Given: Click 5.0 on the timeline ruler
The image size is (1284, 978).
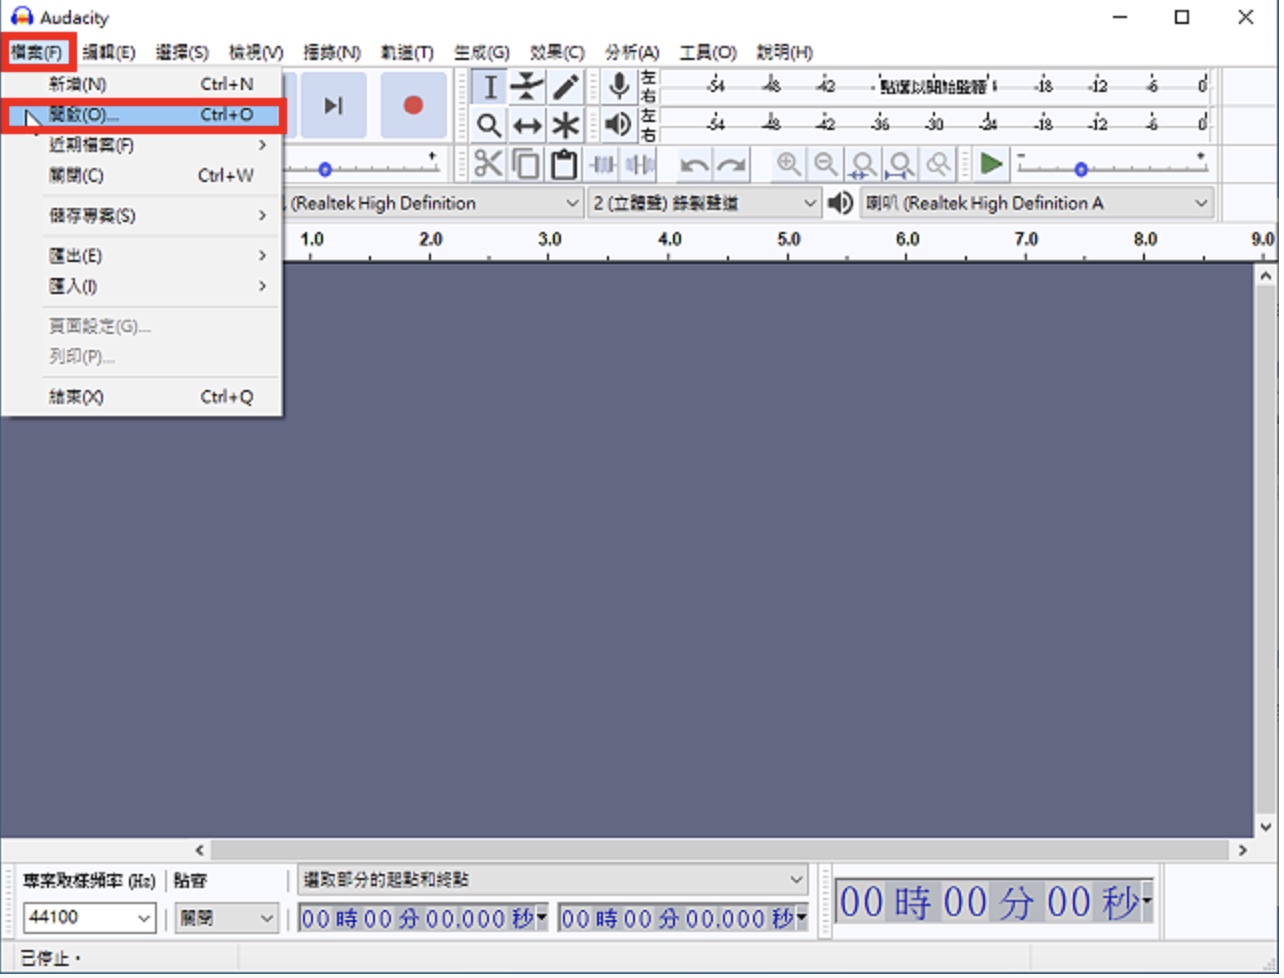Looking at the screenshot, I should coord(789,240).
